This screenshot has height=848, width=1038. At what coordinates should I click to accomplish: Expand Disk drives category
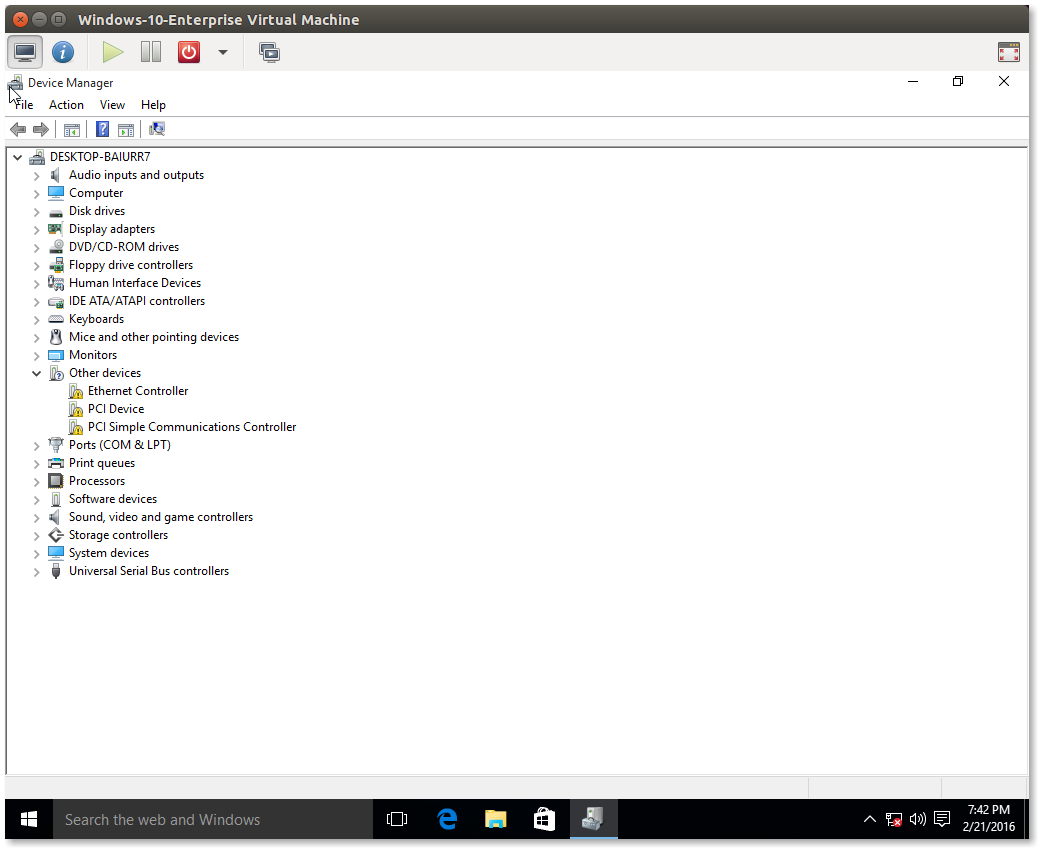(x=36, y=212)
